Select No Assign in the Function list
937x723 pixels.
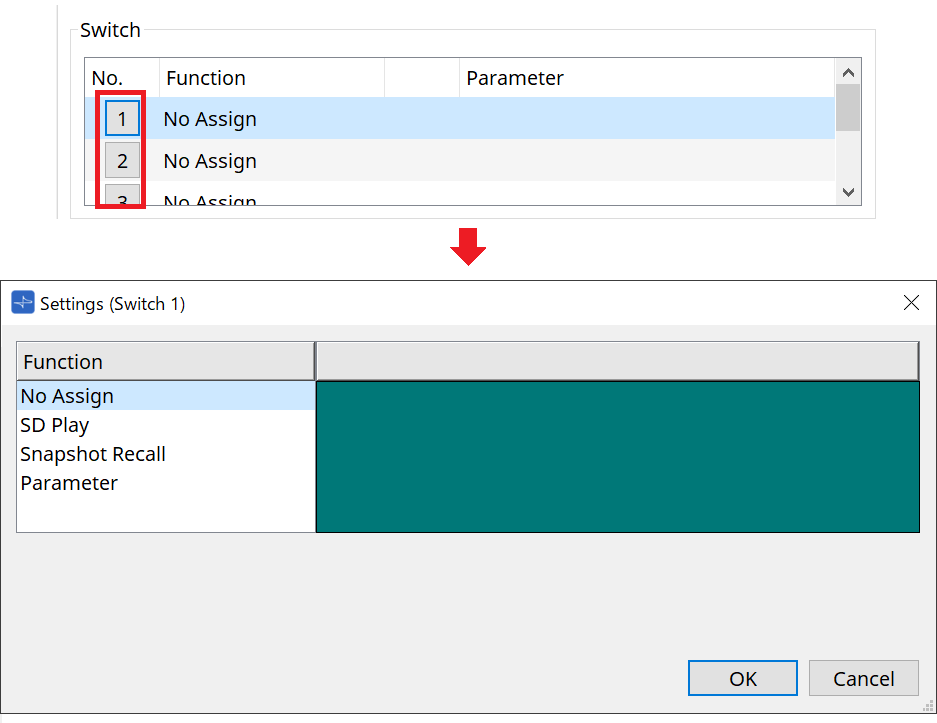point(67,396)
